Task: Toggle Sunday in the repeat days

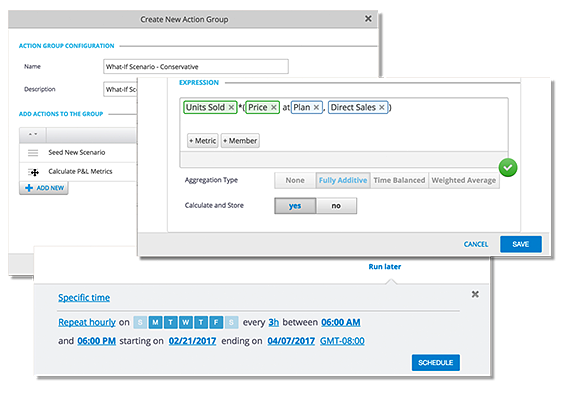Action: pyautogui.click(x=140, y=322)
